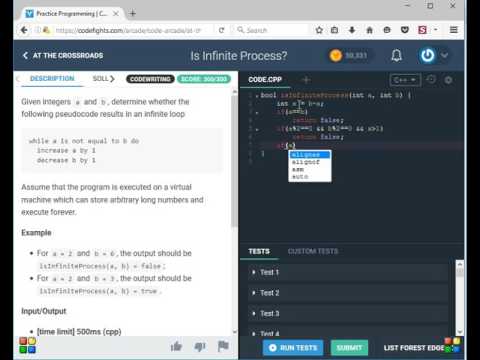480x360 pixels.
Task: Click the browser Search field
Action: point(271,30)
